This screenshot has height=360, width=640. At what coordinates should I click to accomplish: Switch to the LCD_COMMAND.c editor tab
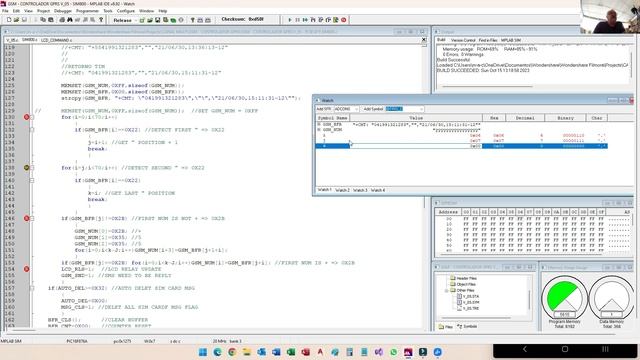coord(56,40)
